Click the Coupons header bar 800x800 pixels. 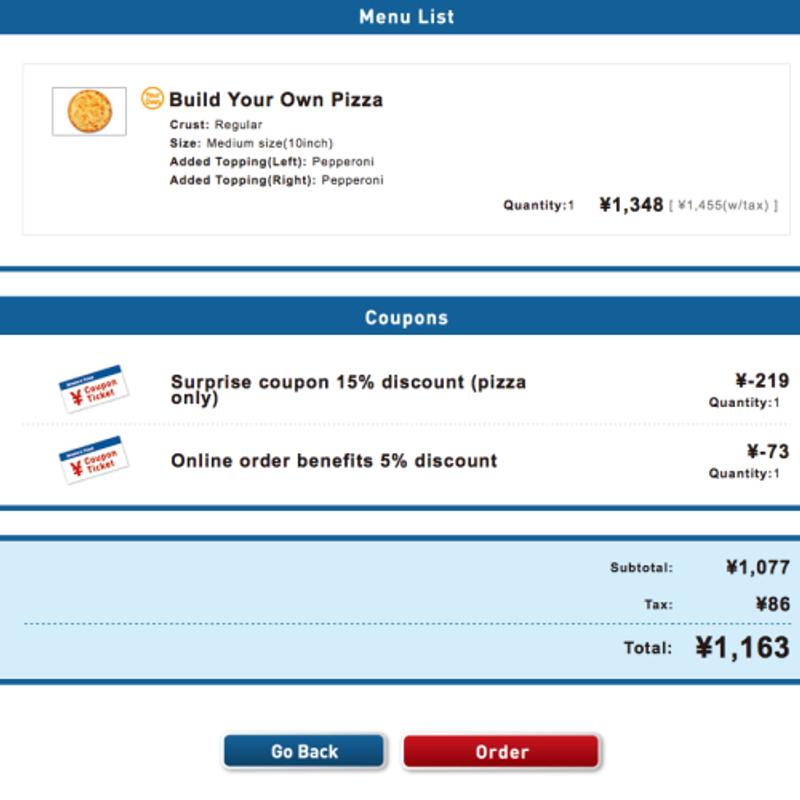point(400,316)
